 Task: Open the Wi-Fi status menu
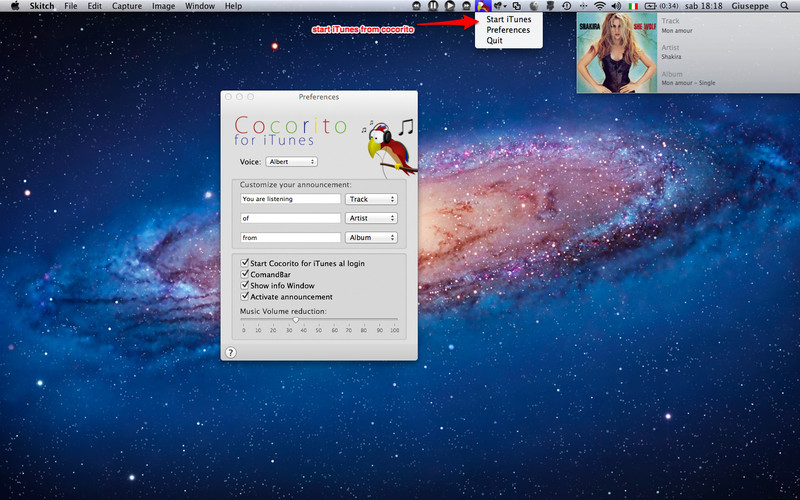point(600,6)
